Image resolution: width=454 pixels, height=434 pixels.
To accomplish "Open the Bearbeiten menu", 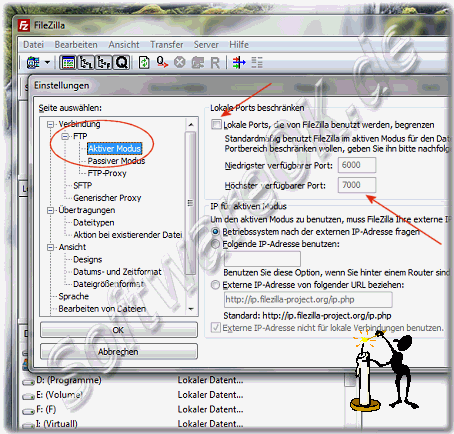I will point(76,45).
